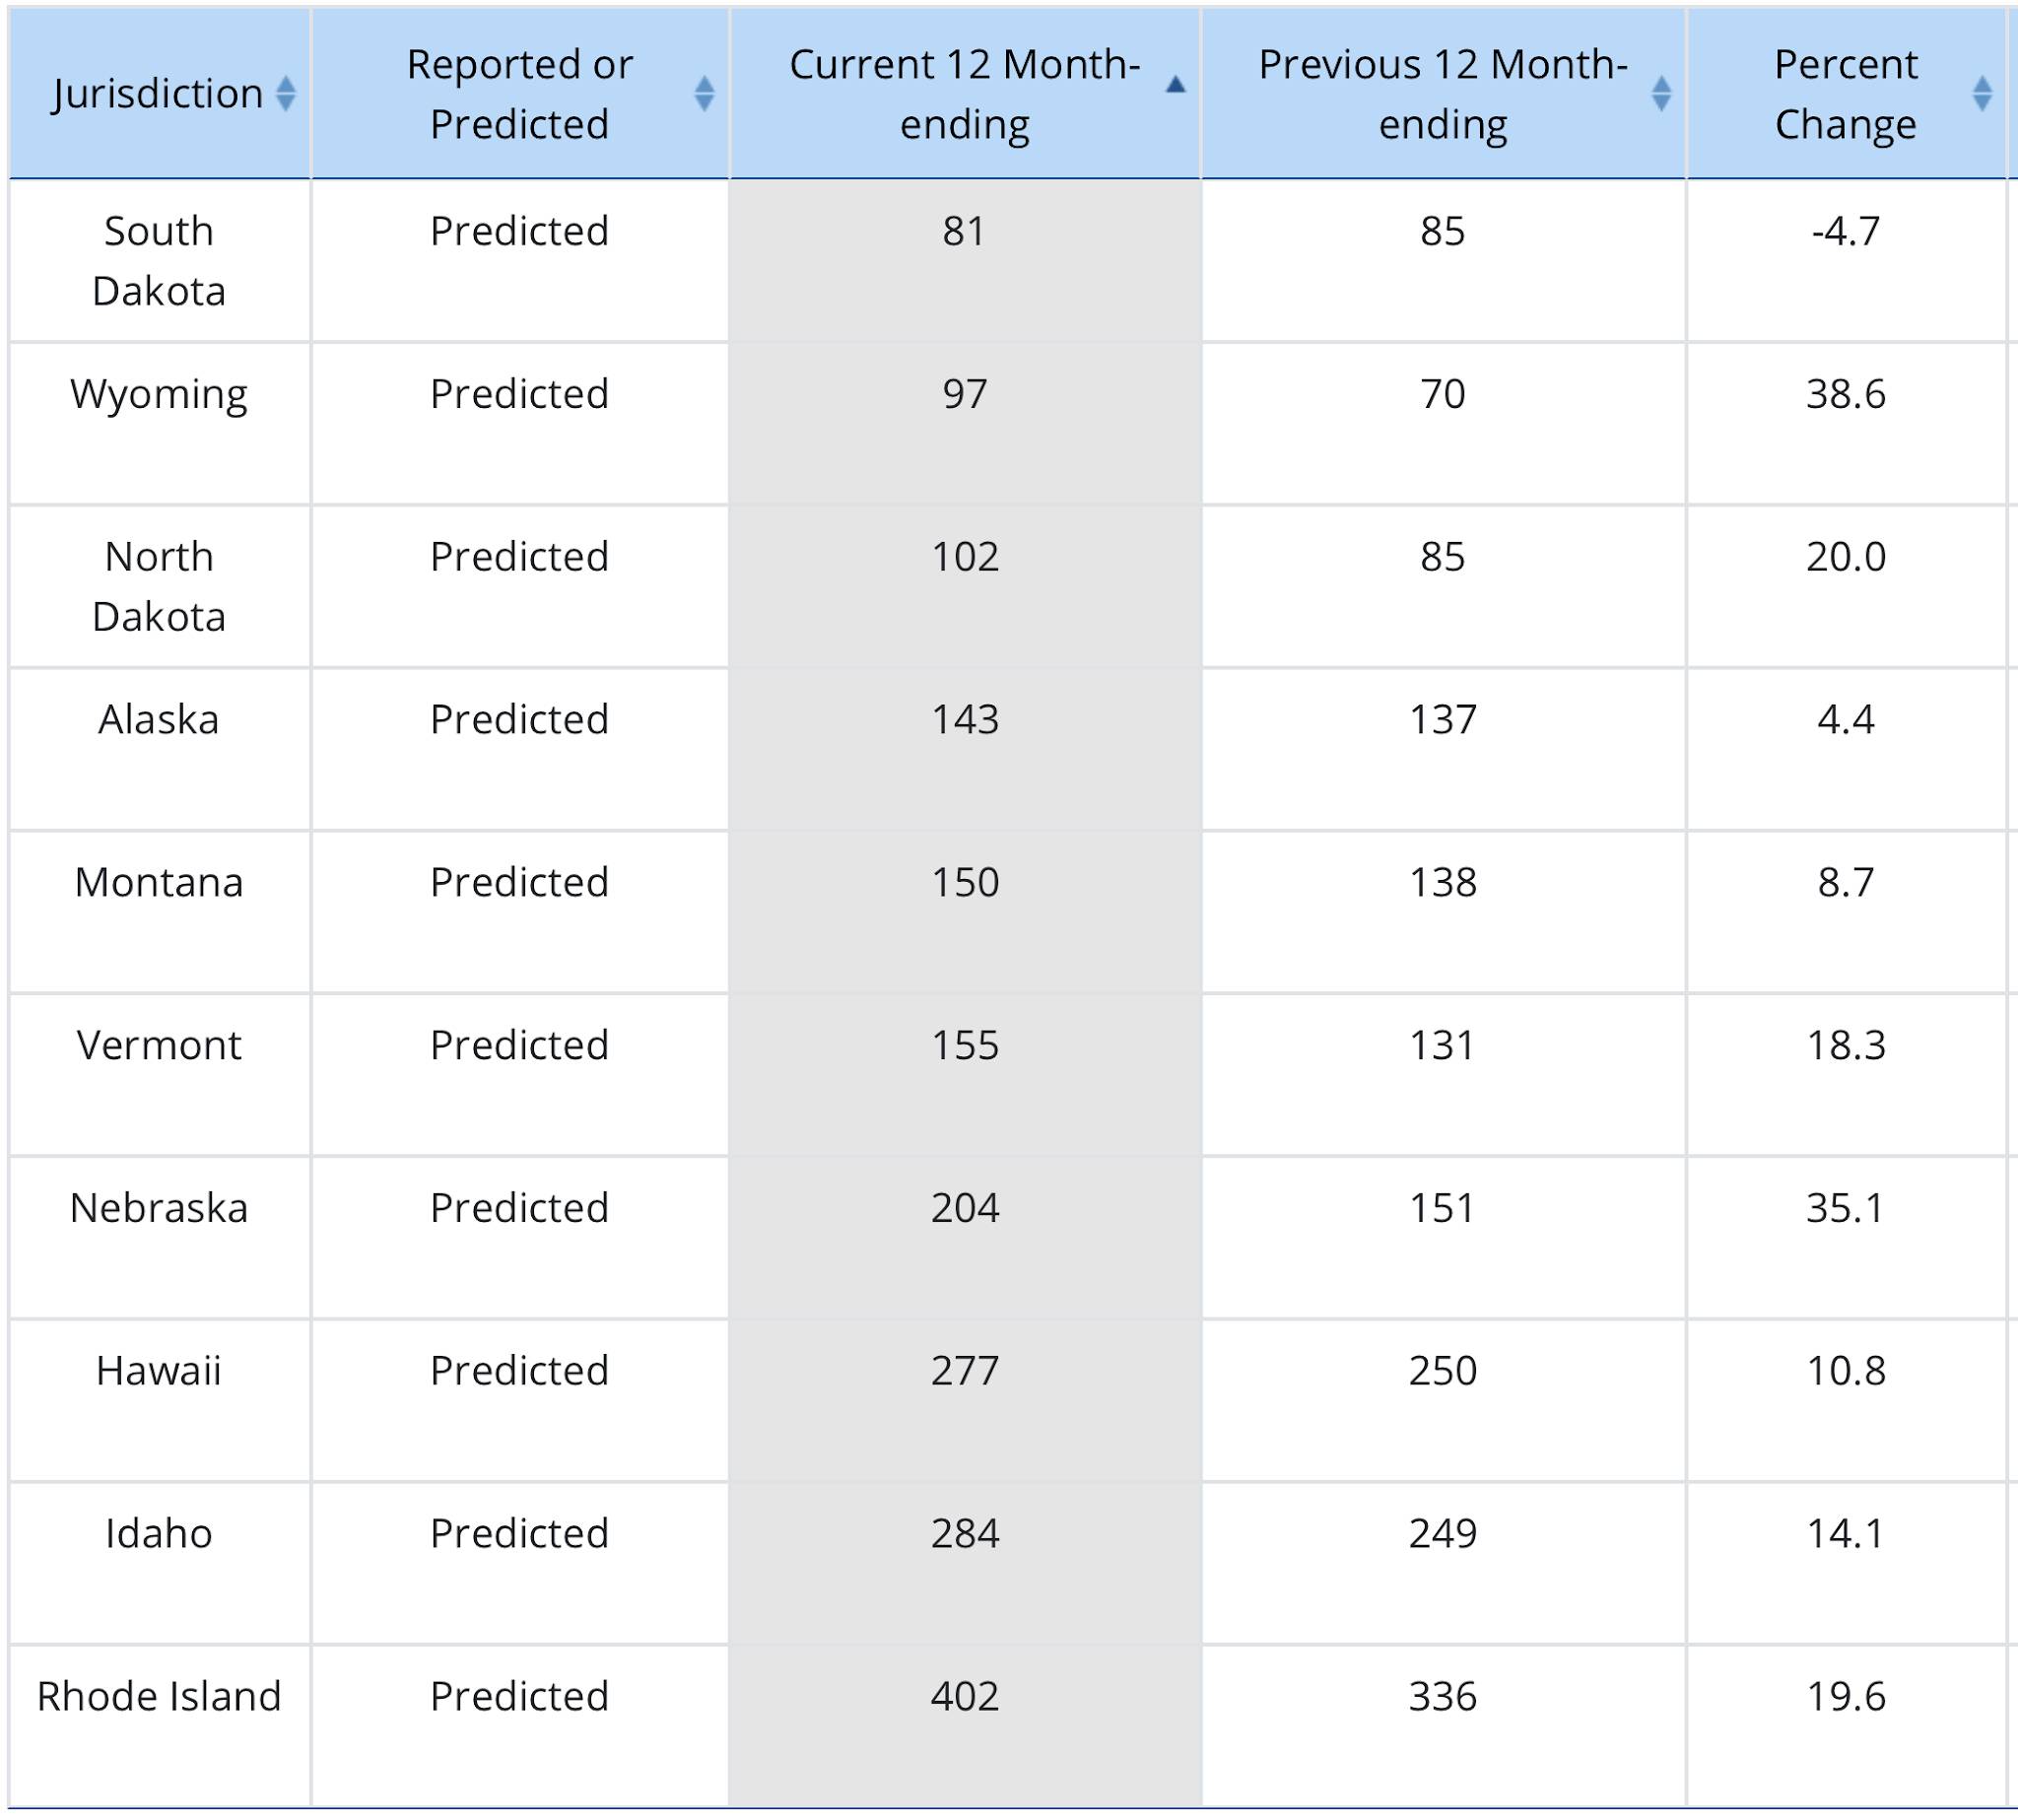
Task: Click Montana's percent change 8.7
Action: (1846, 883)
